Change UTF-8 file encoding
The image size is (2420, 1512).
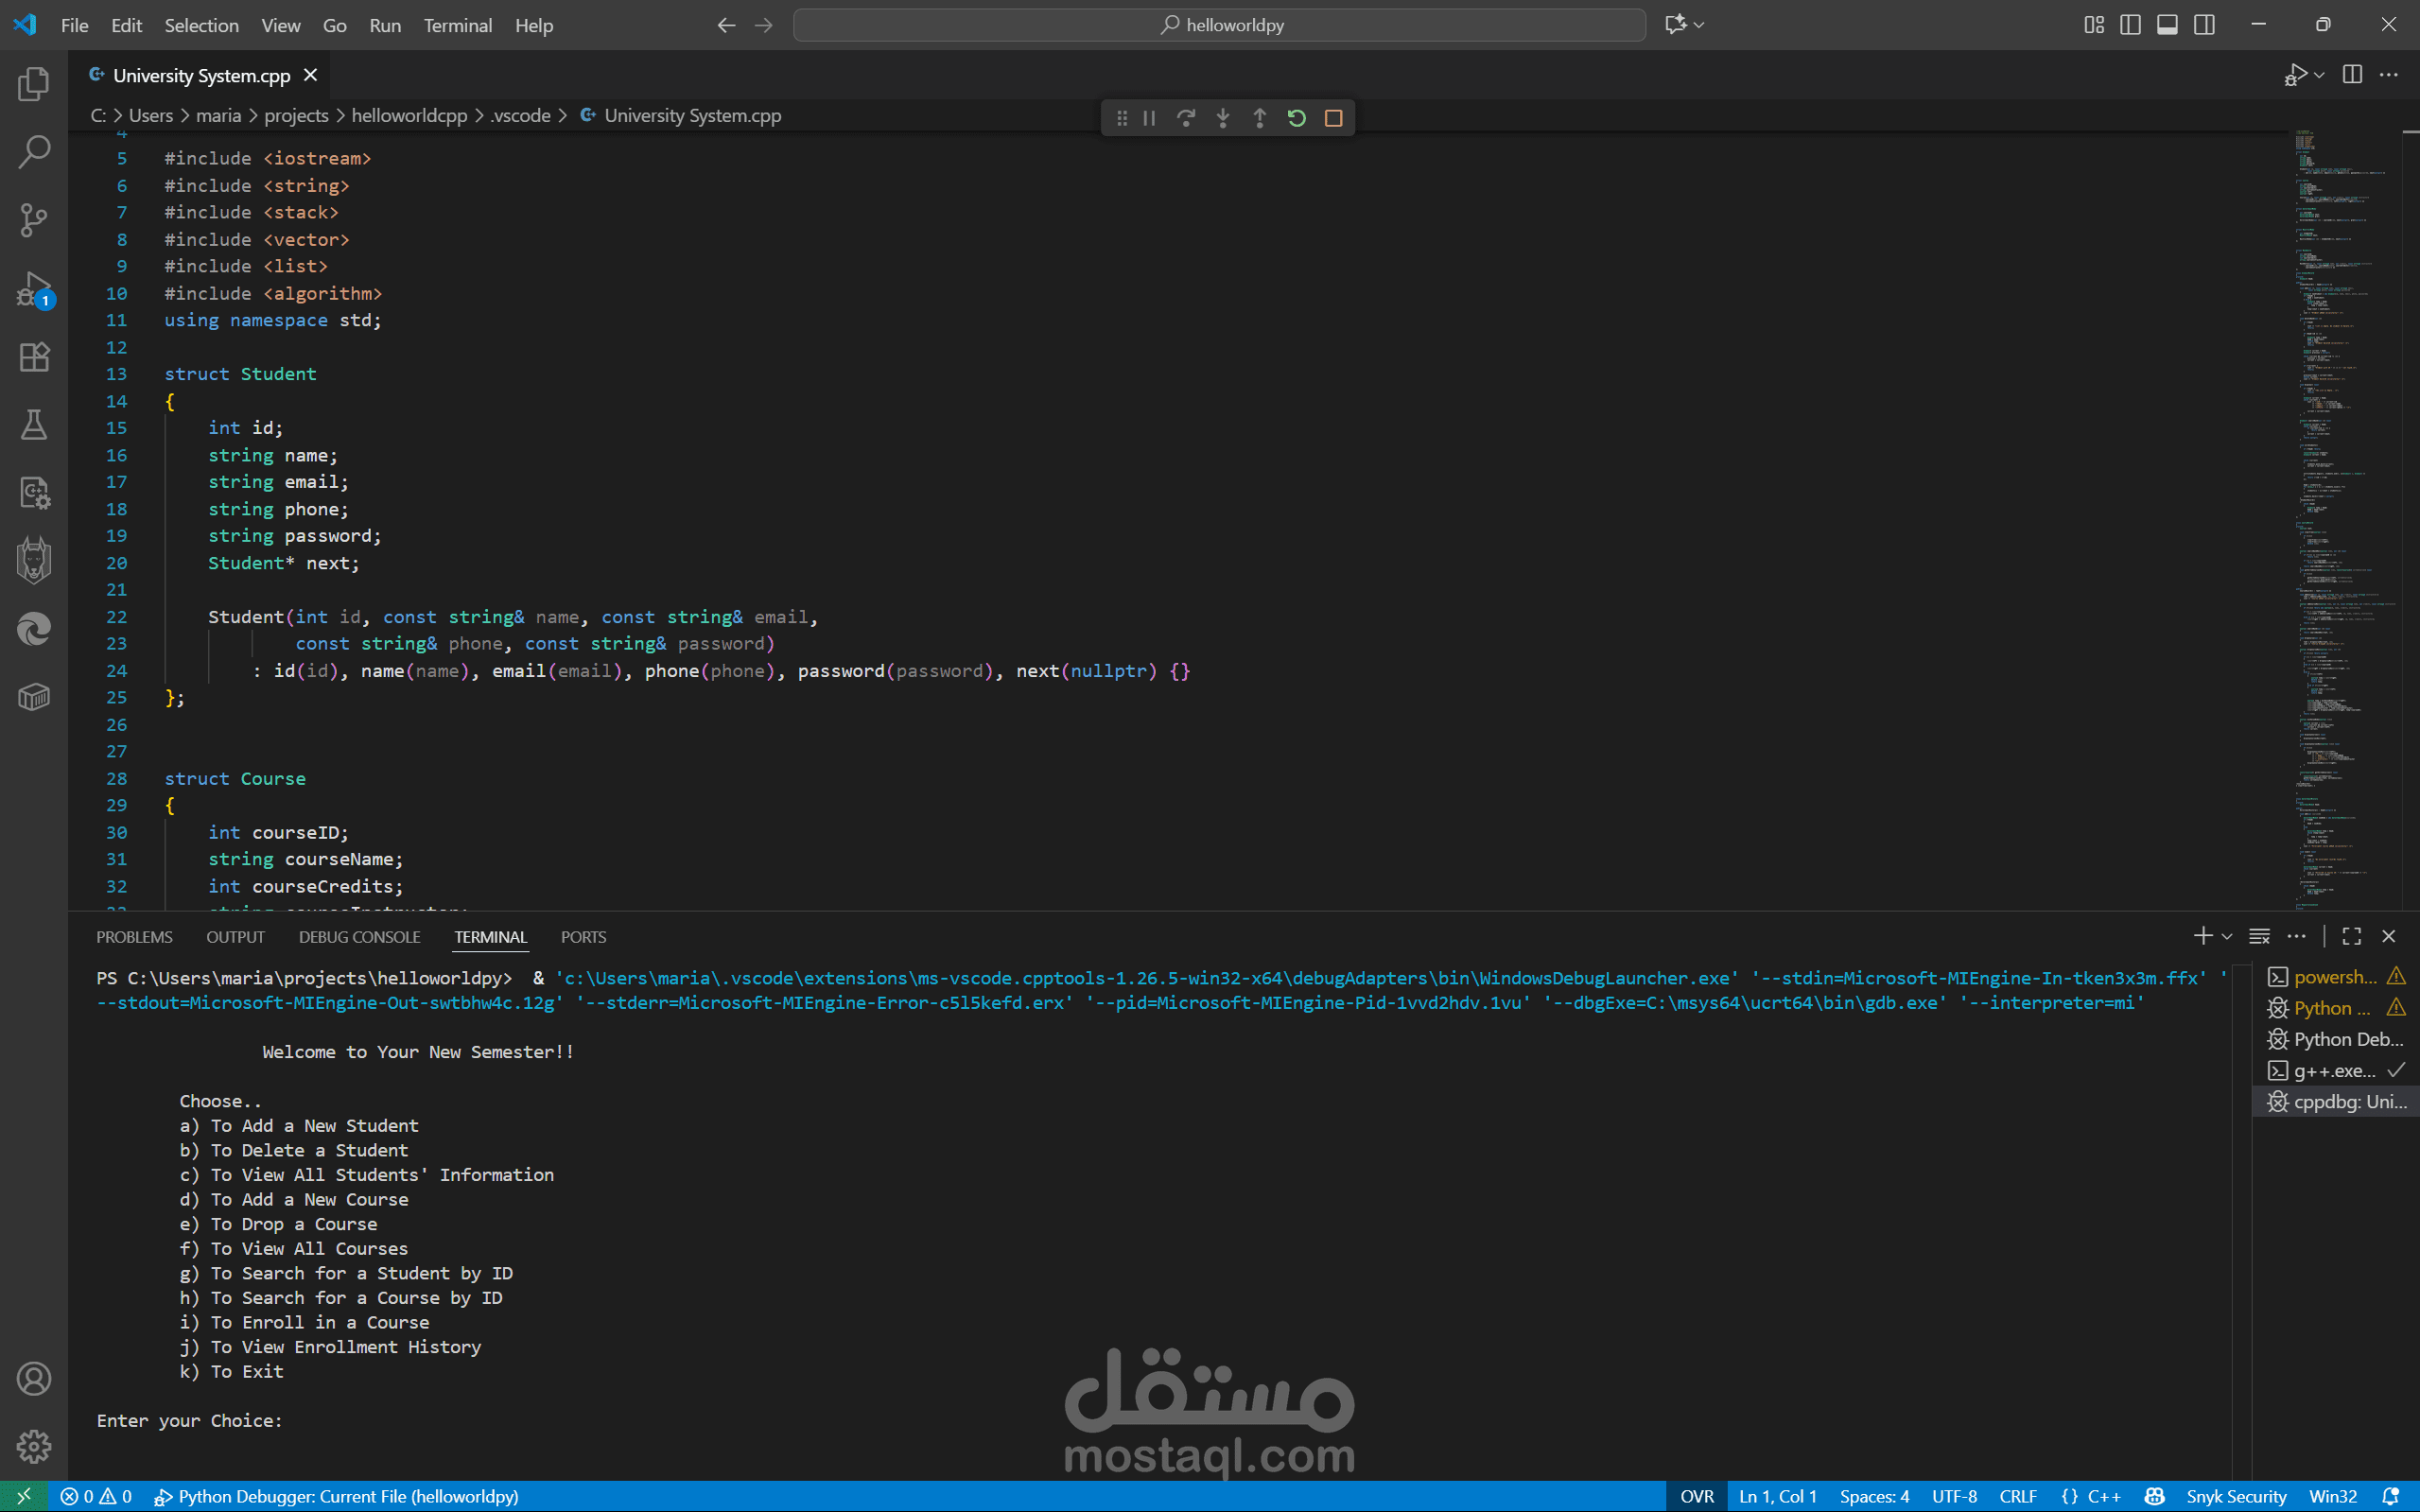pos(1955,1496)
